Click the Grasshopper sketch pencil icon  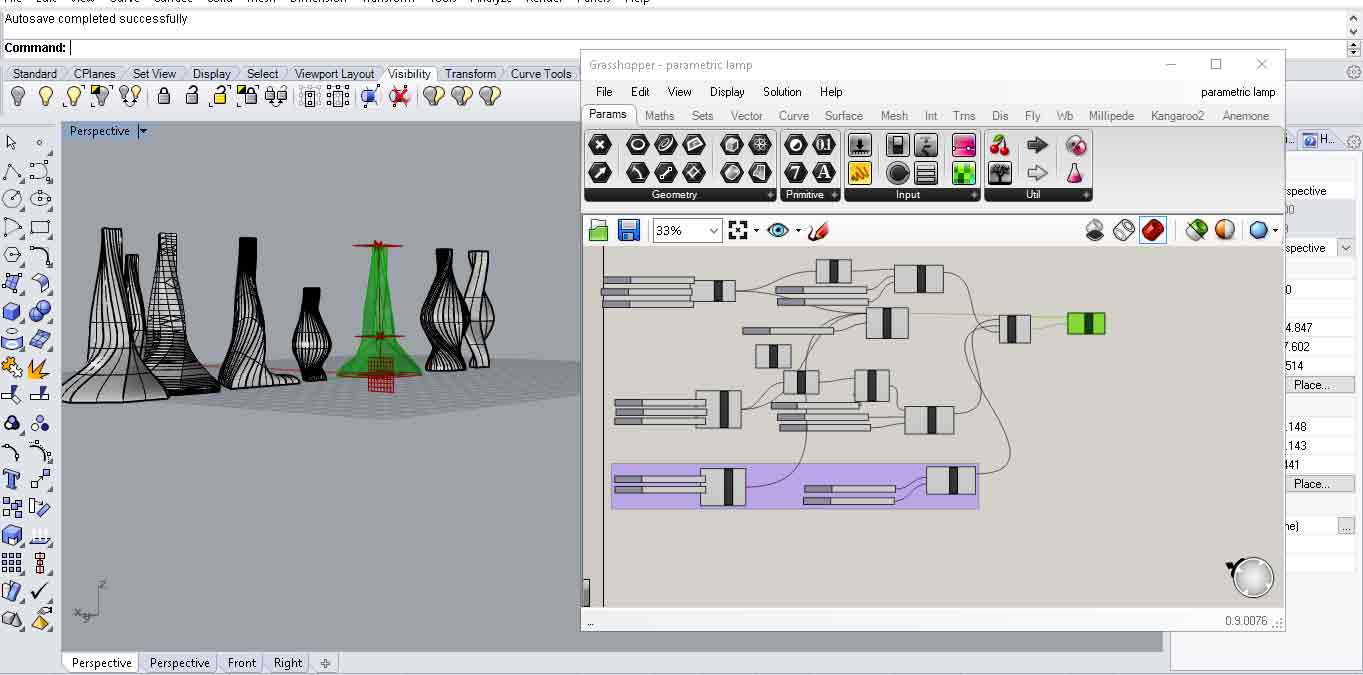[818, 231]
